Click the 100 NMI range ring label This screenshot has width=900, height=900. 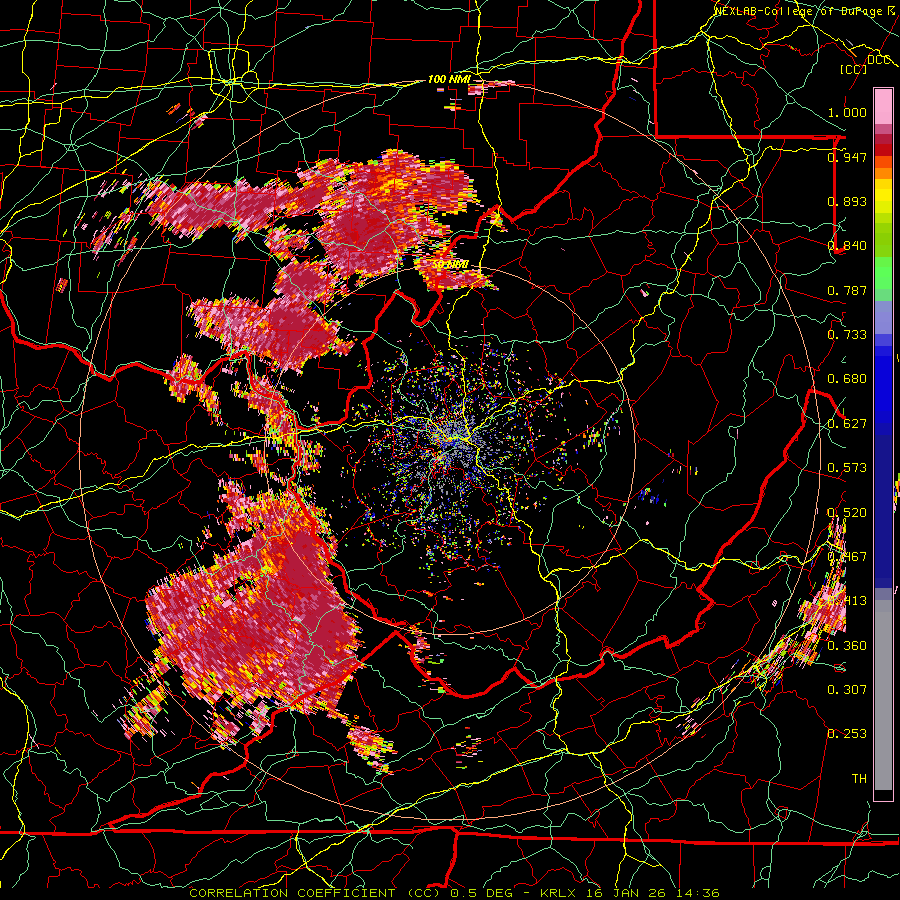(x=449, y=79)
